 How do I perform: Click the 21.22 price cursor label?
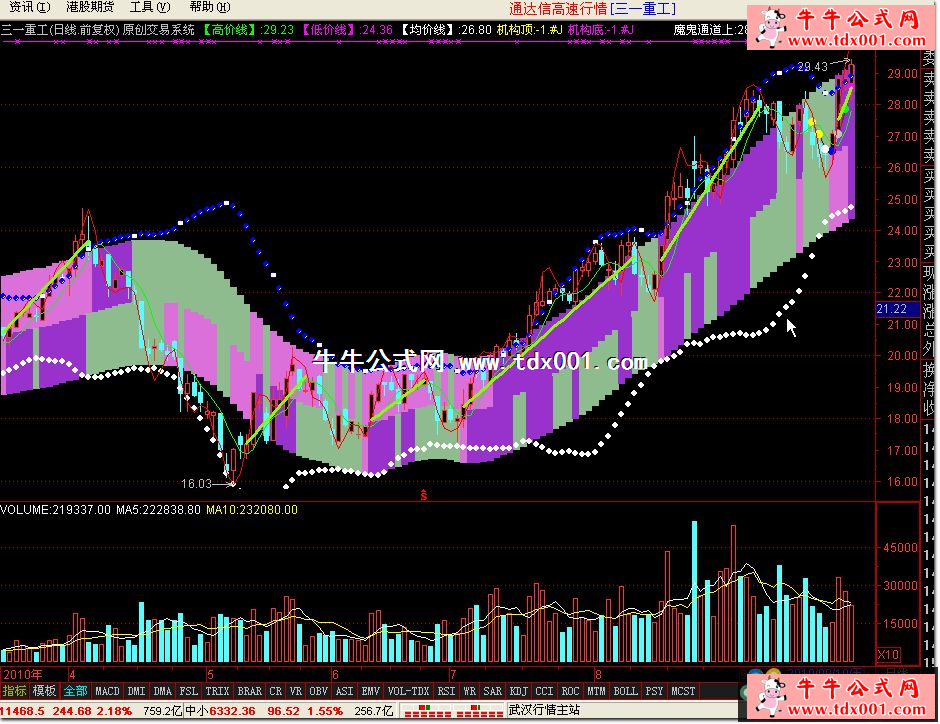[891, 309]
